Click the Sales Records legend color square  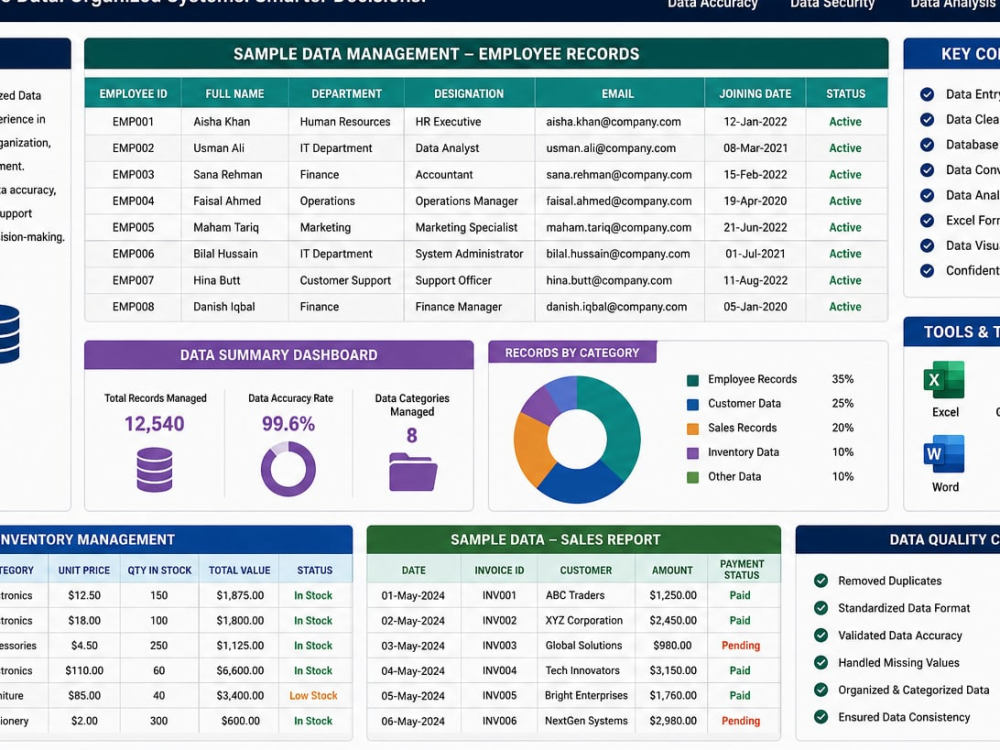(693, 429)
